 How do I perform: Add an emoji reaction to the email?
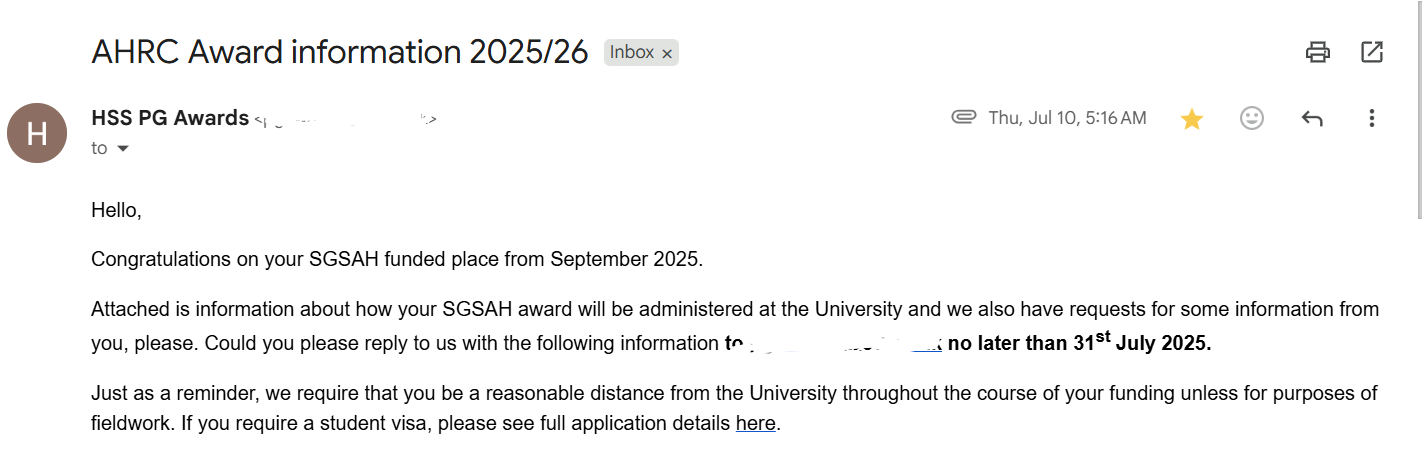(x=1252, y=118)
